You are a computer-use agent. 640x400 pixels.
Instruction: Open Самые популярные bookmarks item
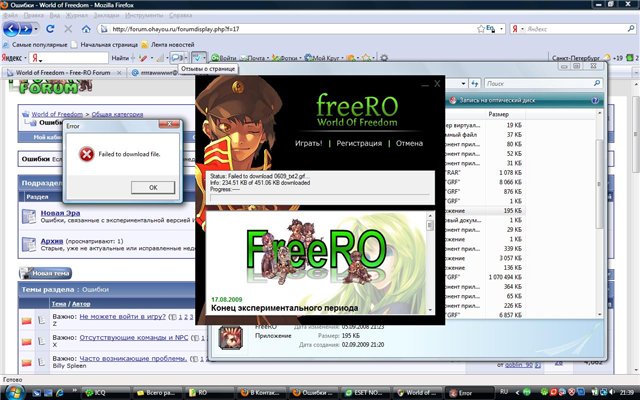coord(35,44)
